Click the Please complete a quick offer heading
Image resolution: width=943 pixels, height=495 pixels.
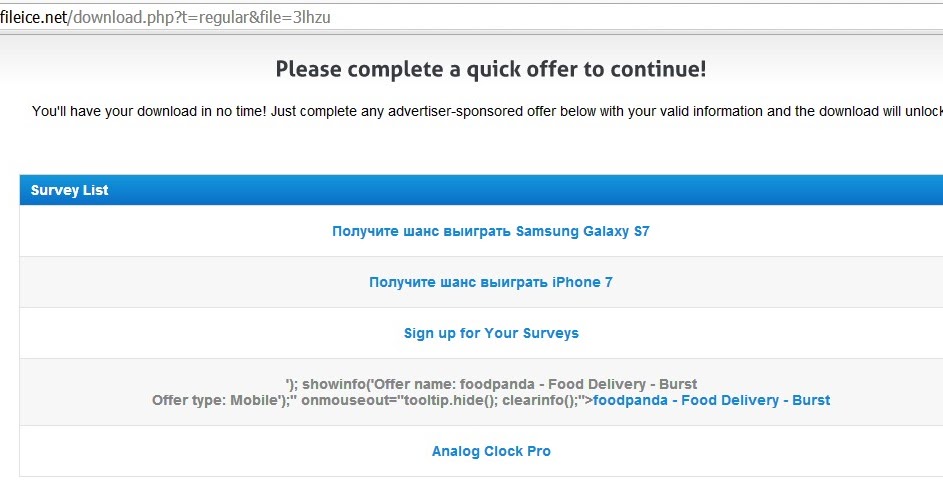490,69
